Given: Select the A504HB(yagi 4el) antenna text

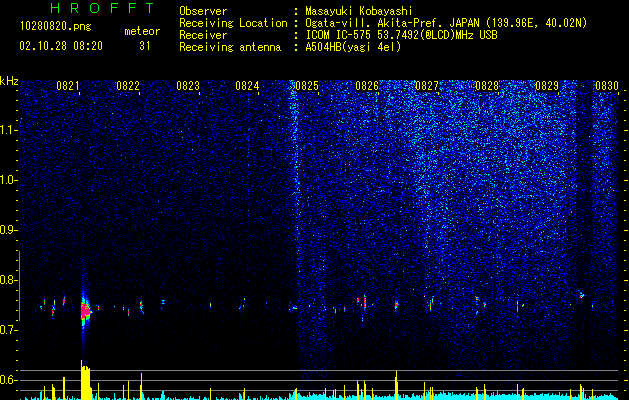Looking at the screenshot, I should [353, 47].
